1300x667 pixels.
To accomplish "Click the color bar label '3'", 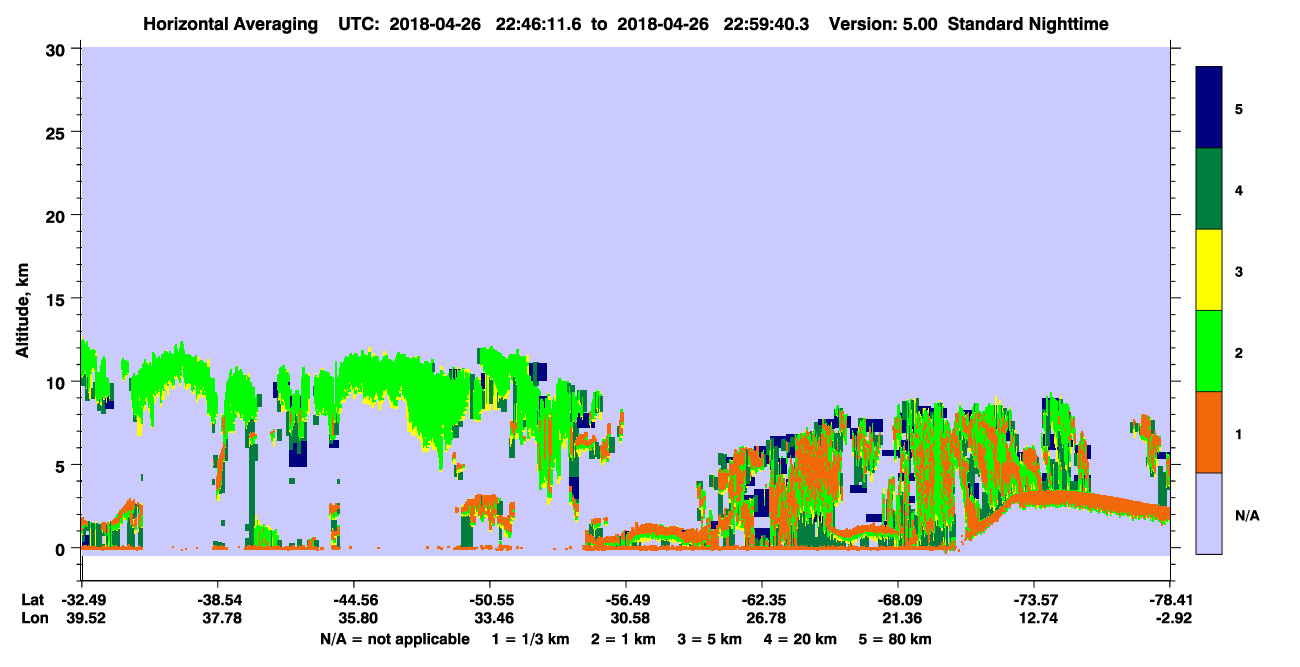I will [x=1239, y=271].
